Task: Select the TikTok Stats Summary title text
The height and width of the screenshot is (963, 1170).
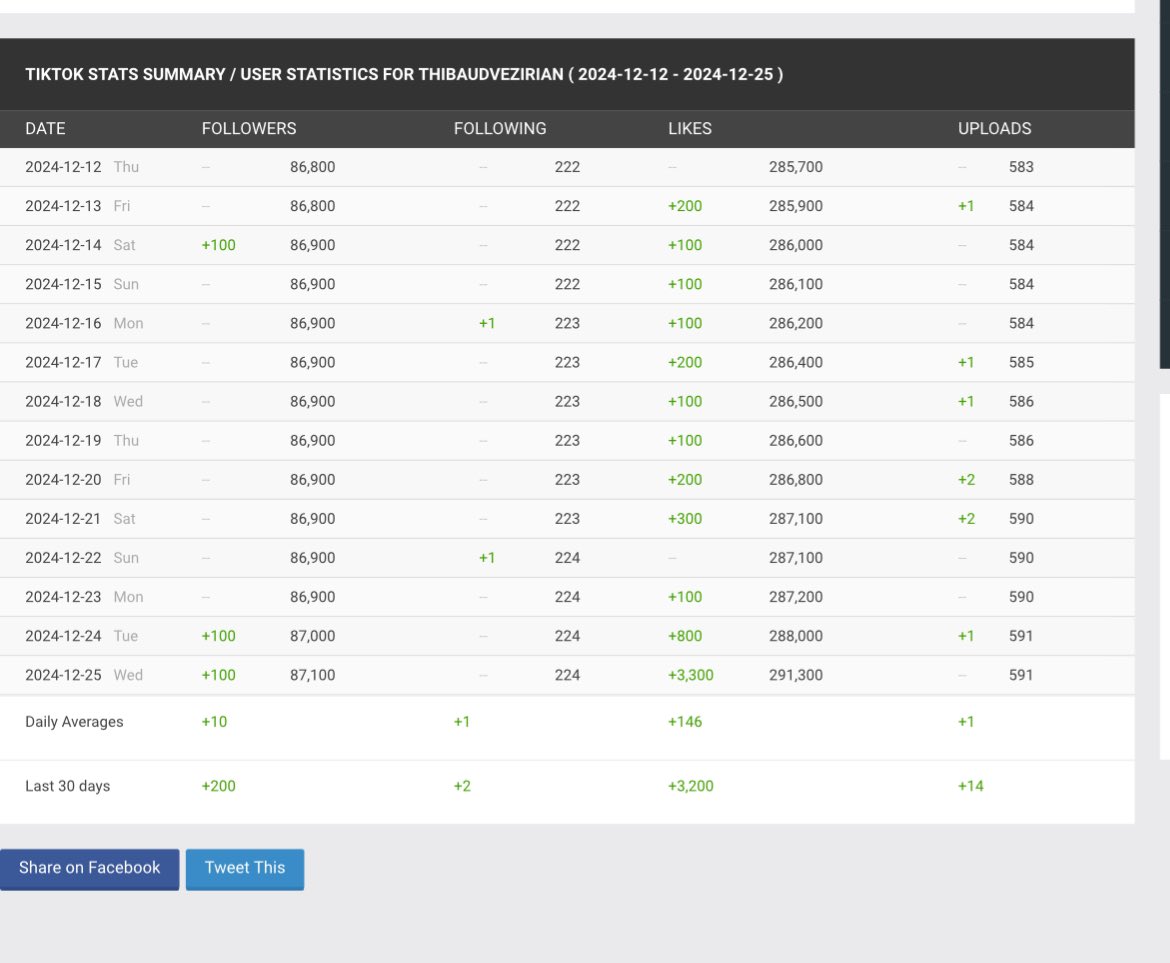Action: [404, 75]
